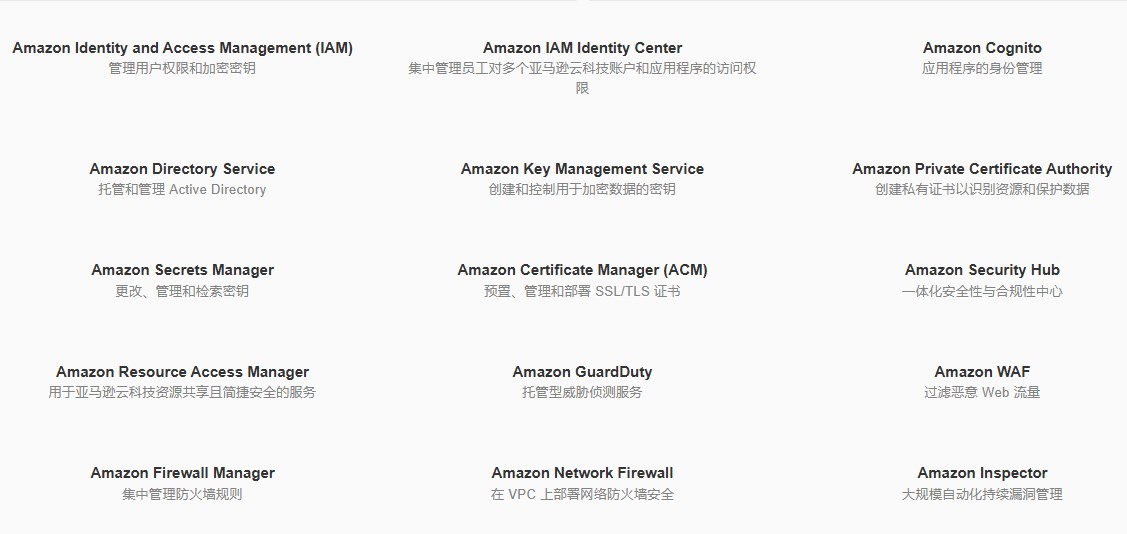The image size is (1127, 534).
Task: Click the 预置、管理和部署 SSL/TLS 证书 description
Action: point(582,292)
